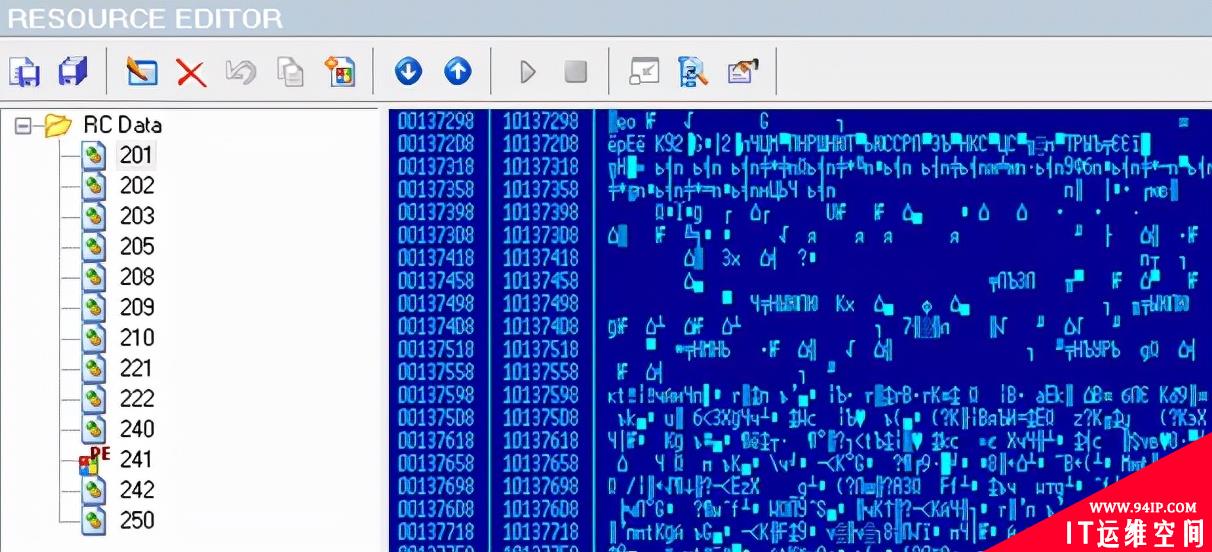Click offset 00137298 in hex view

pyautogui.click(x=435, y=121)
